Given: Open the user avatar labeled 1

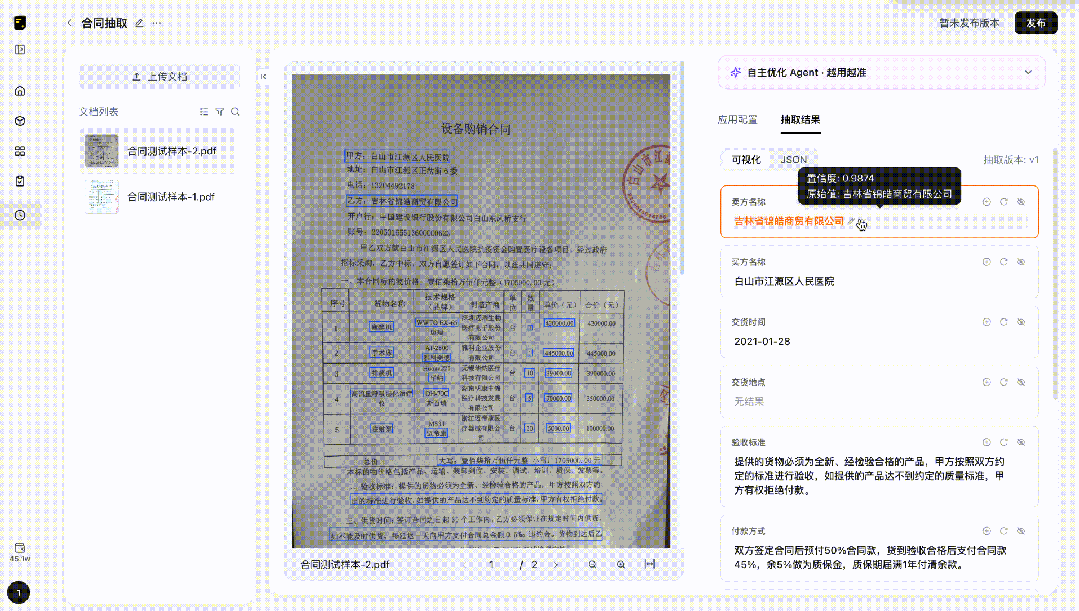Looking at the screenshot, I should (19, 592).
